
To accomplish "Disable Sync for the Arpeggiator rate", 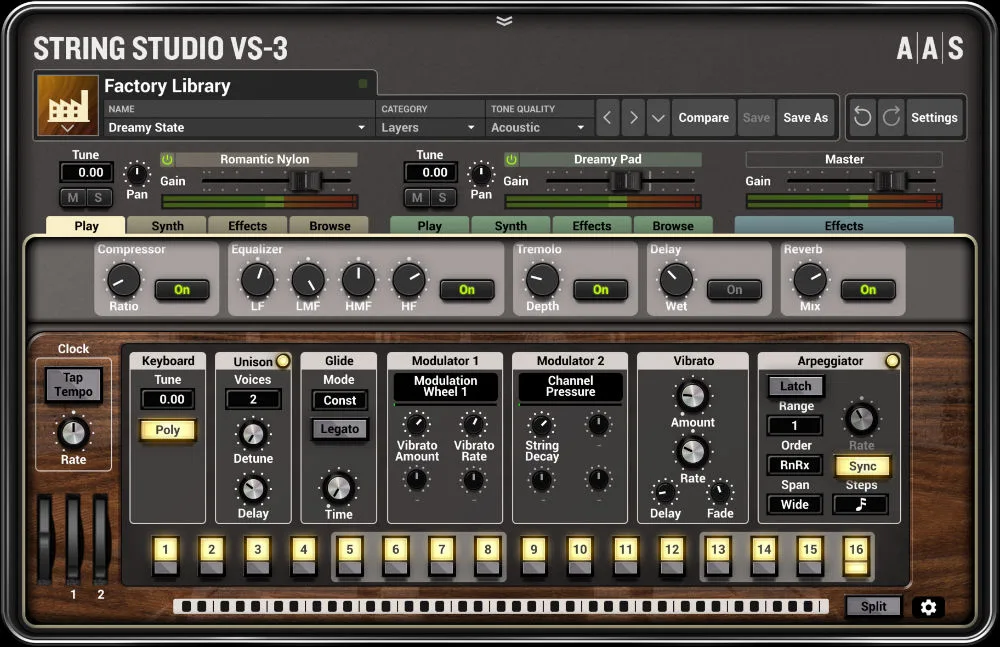I will tap(862, 466).
